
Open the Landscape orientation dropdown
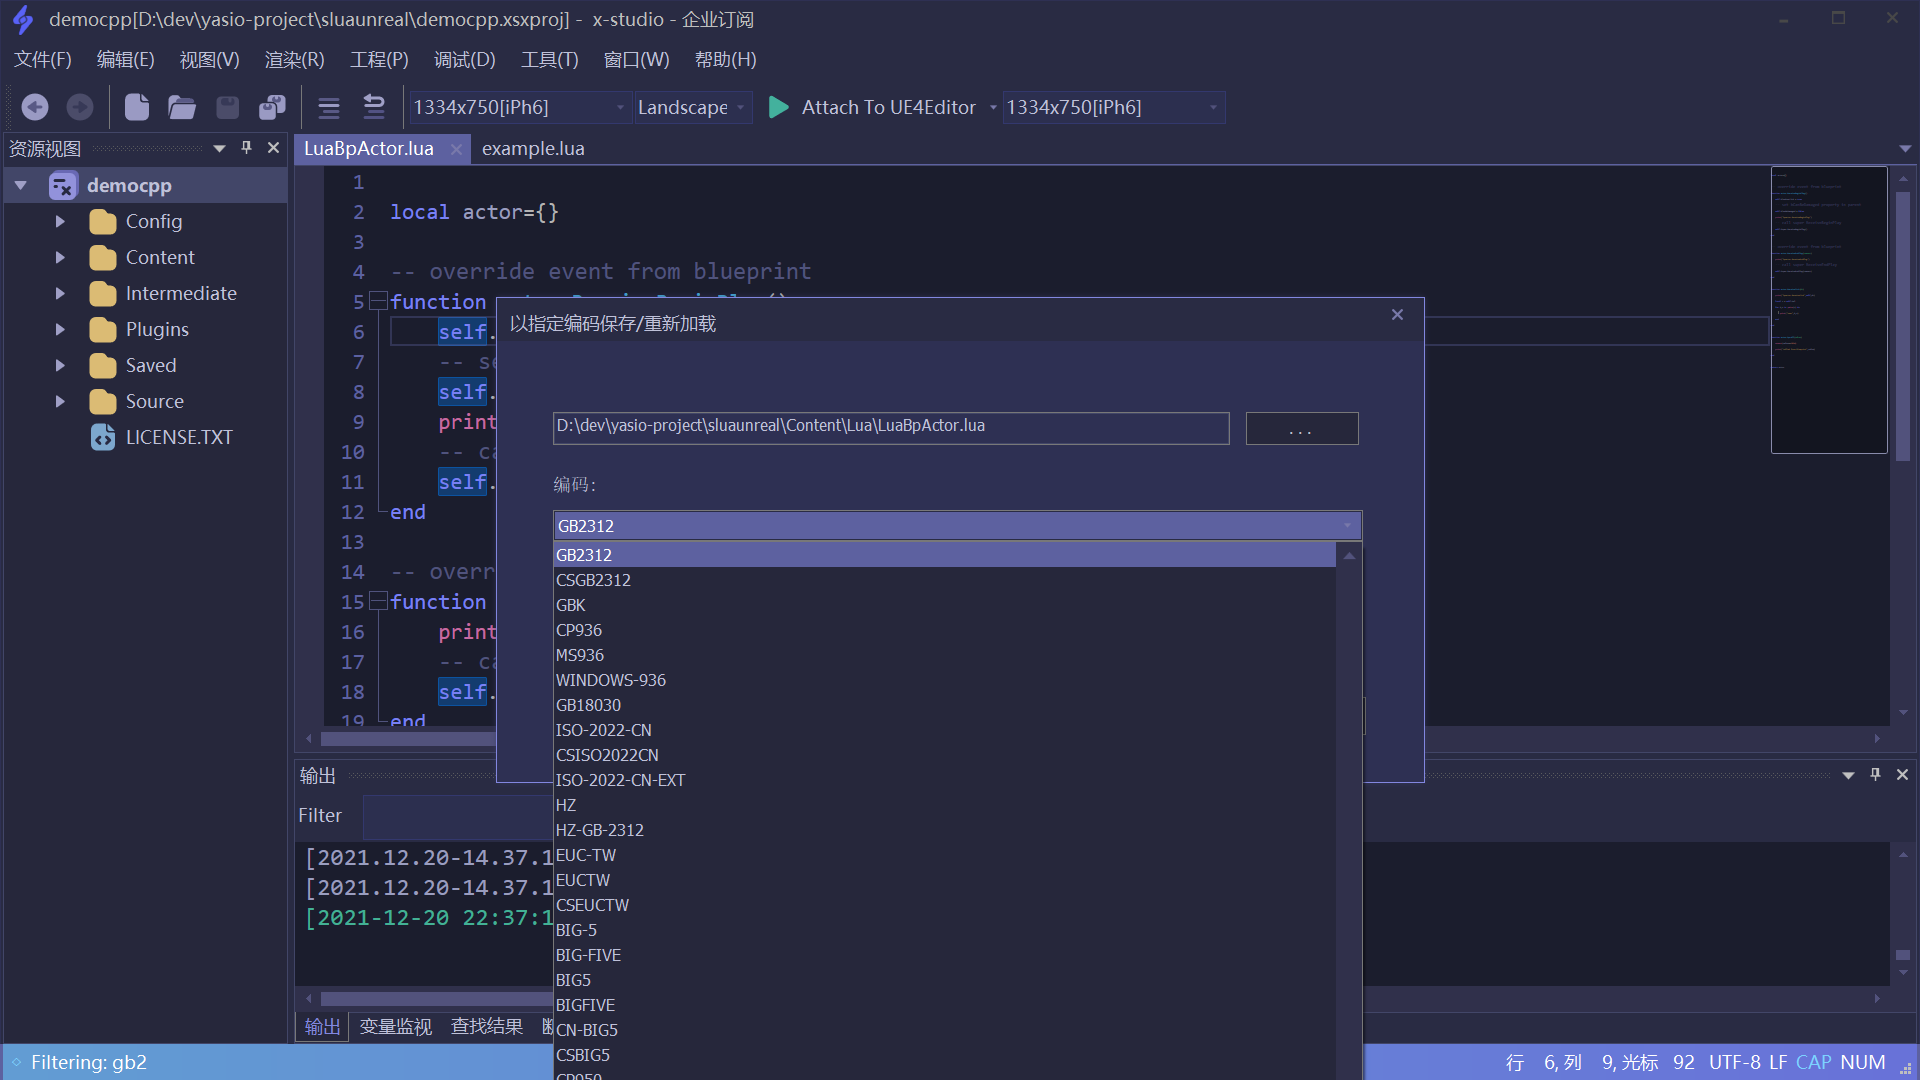[x=693, y=107]
